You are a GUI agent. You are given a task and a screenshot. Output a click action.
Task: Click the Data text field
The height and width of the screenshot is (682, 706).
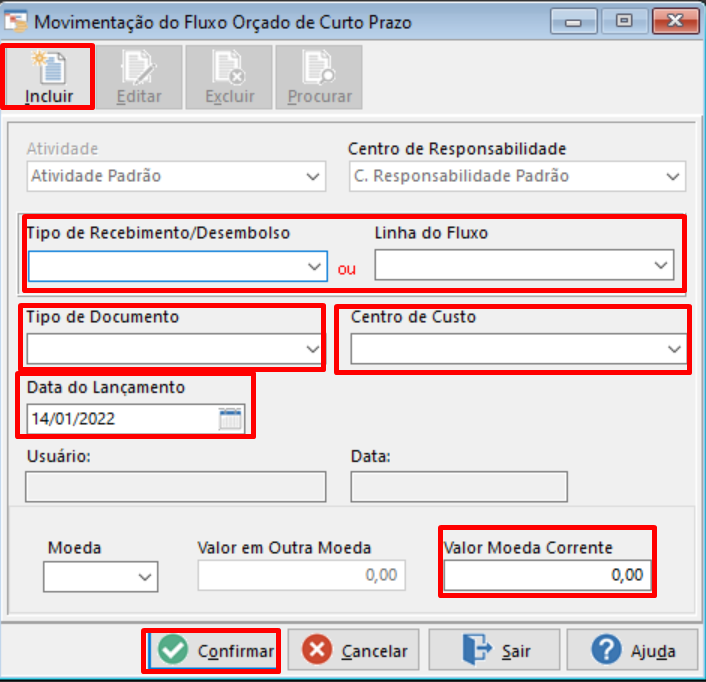pyautogui.click(x=459, y=487)
